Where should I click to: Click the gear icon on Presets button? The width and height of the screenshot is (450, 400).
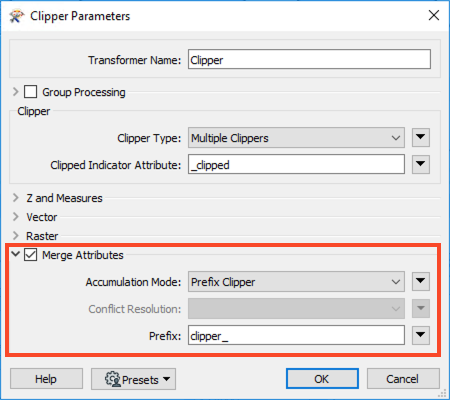click(x=113, y=379)
